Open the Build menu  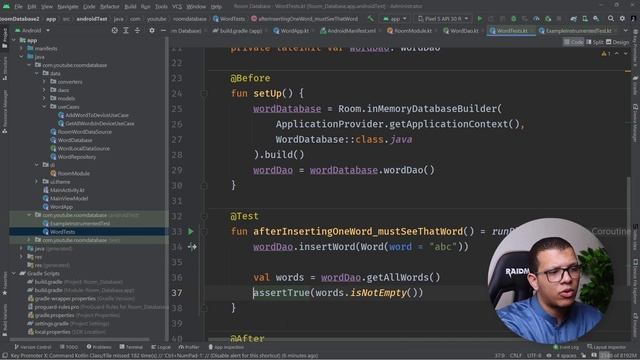pyautogui.click(x=130, y=7)
